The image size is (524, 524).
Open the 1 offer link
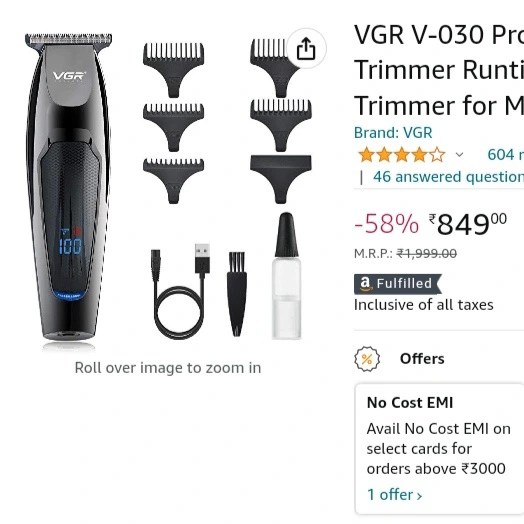pos(394,495)
